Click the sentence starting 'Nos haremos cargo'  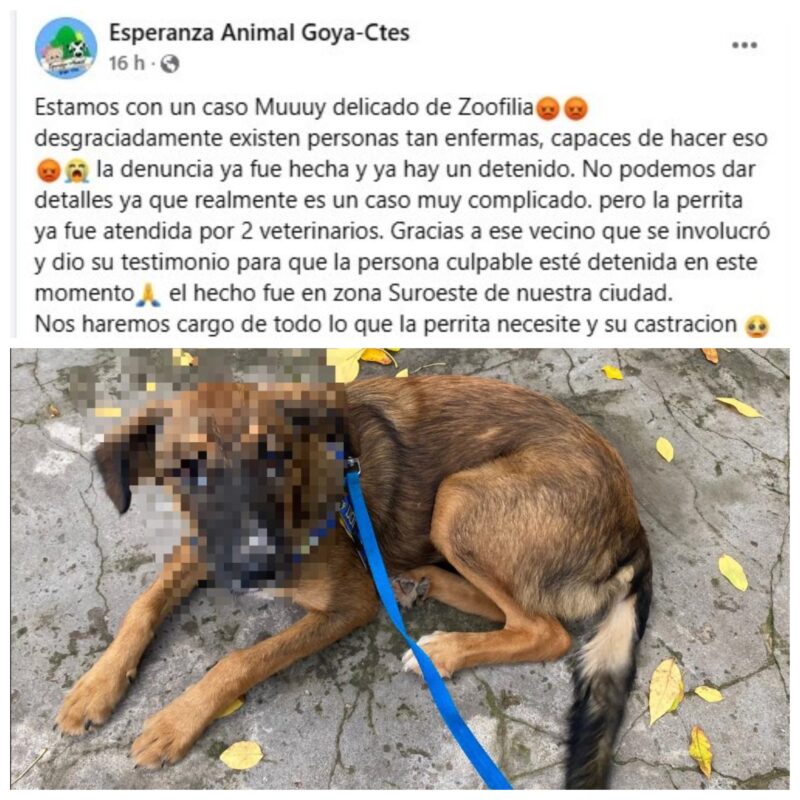[x=386, y=324]
